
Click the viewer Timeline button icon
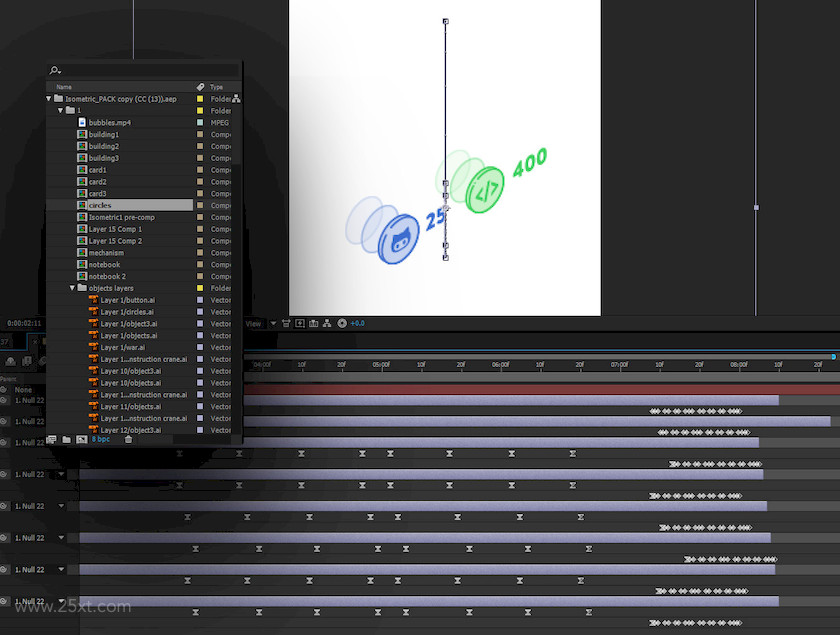click(x=313, y=323)
